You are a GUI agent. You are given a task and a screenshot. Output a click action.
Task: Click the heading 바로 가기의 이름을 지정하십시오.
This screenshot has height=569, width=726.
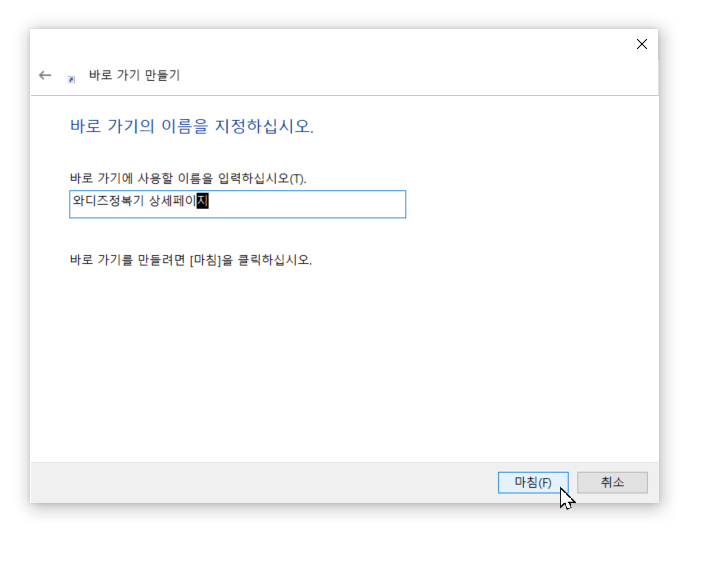click(x=192, y=126)
